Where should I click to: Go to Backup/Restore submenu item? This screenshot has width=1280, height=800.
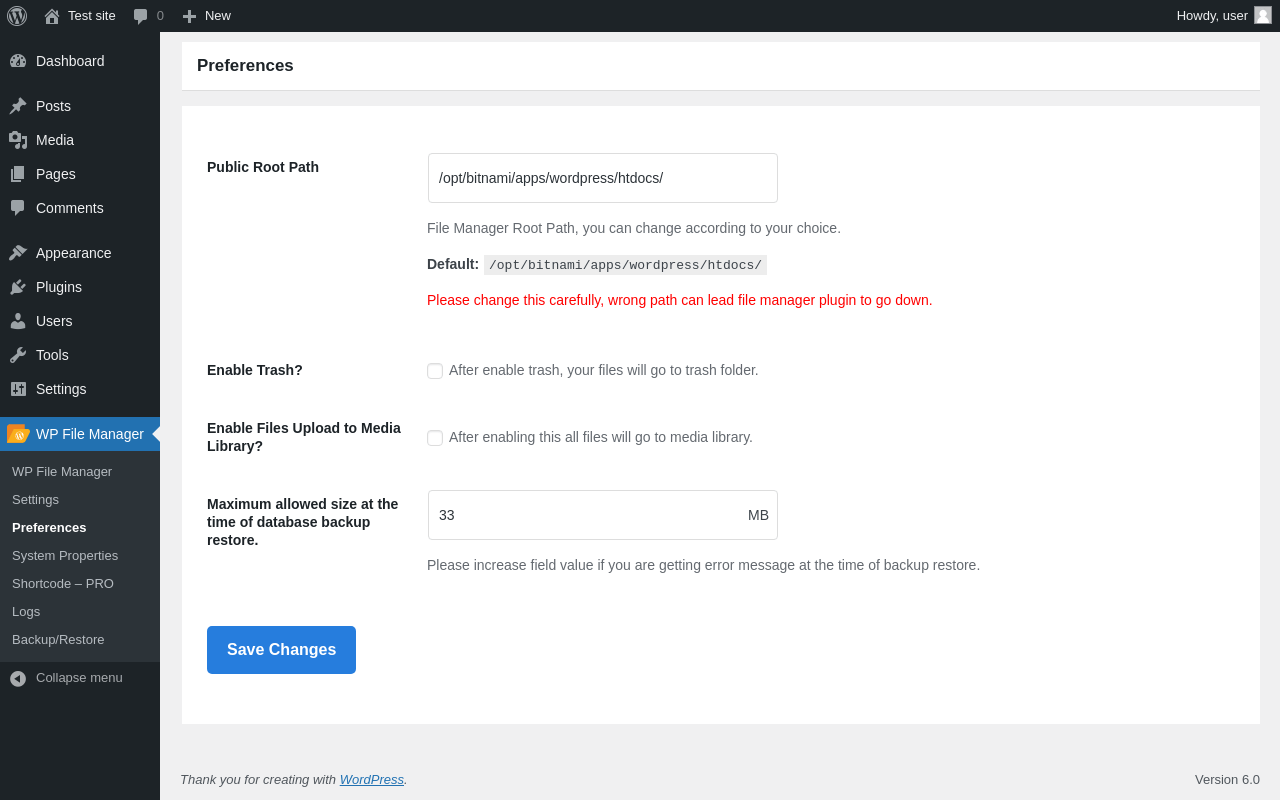[58, 640]
